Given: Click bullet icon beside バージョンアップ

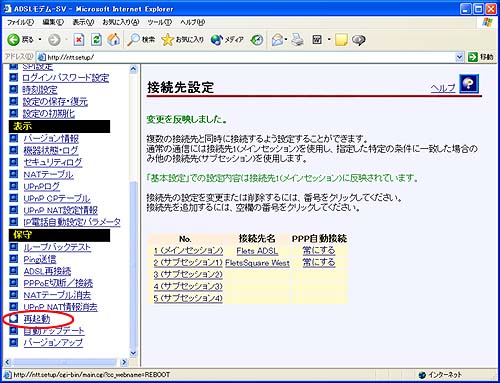Looking at the screenshot, I should pyautogui.click(x=13, y=342).
